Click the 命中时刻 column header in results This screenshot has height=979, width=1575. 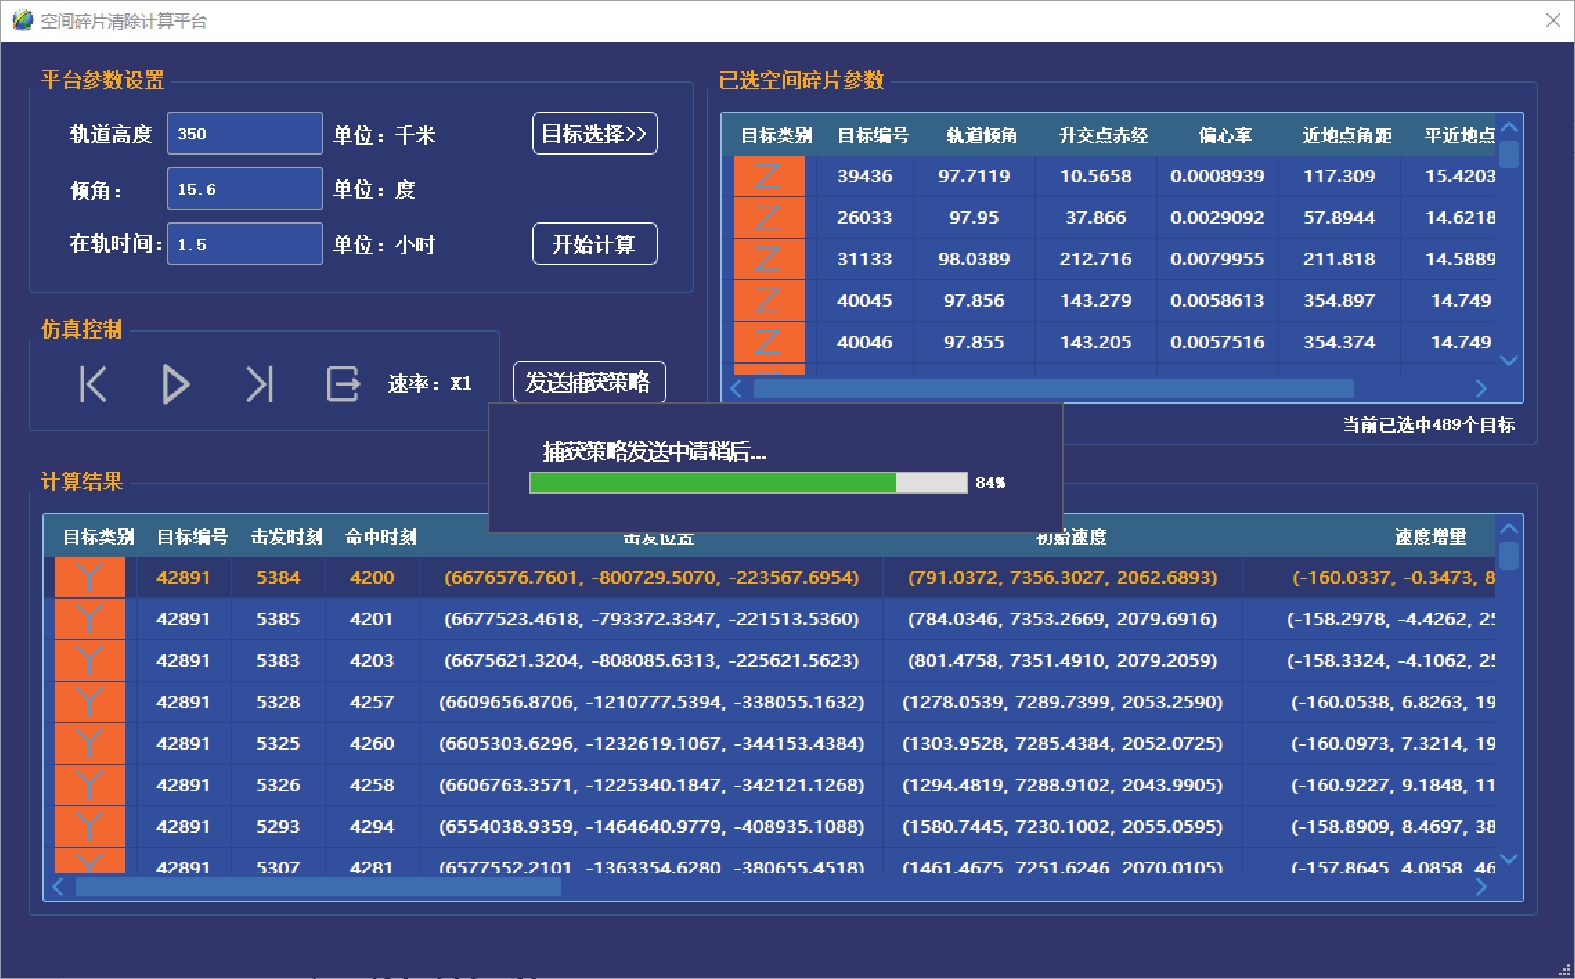[380, 537]
